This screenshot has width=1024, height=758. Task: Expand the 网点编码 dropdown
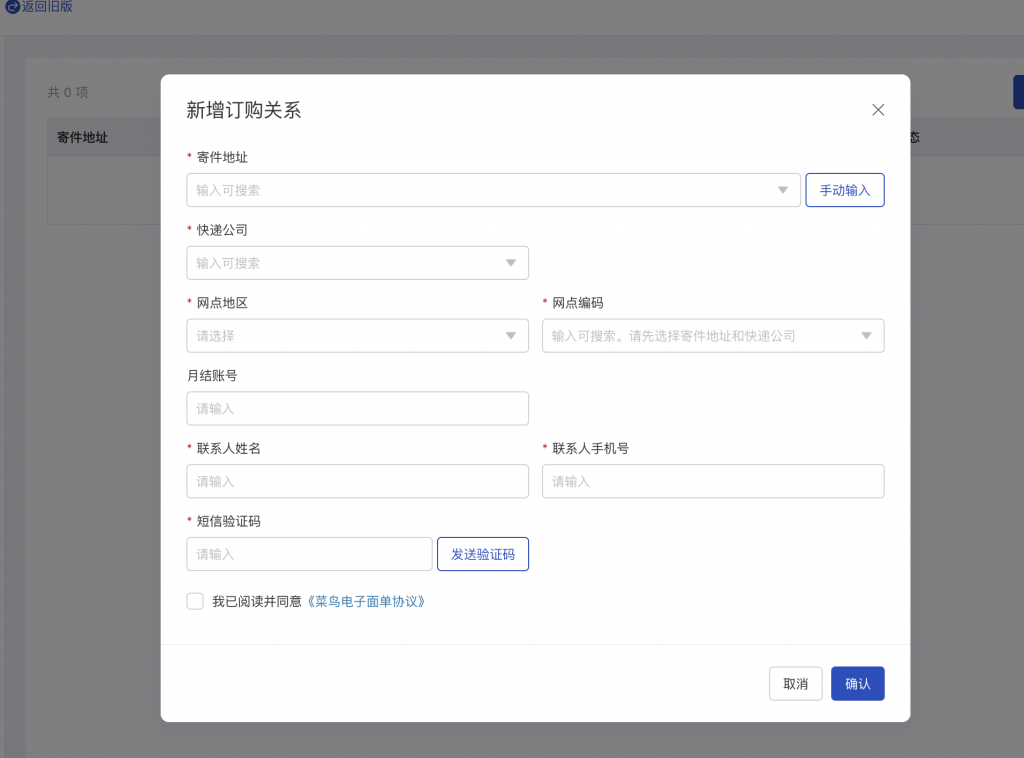click(x=866, y=336)
